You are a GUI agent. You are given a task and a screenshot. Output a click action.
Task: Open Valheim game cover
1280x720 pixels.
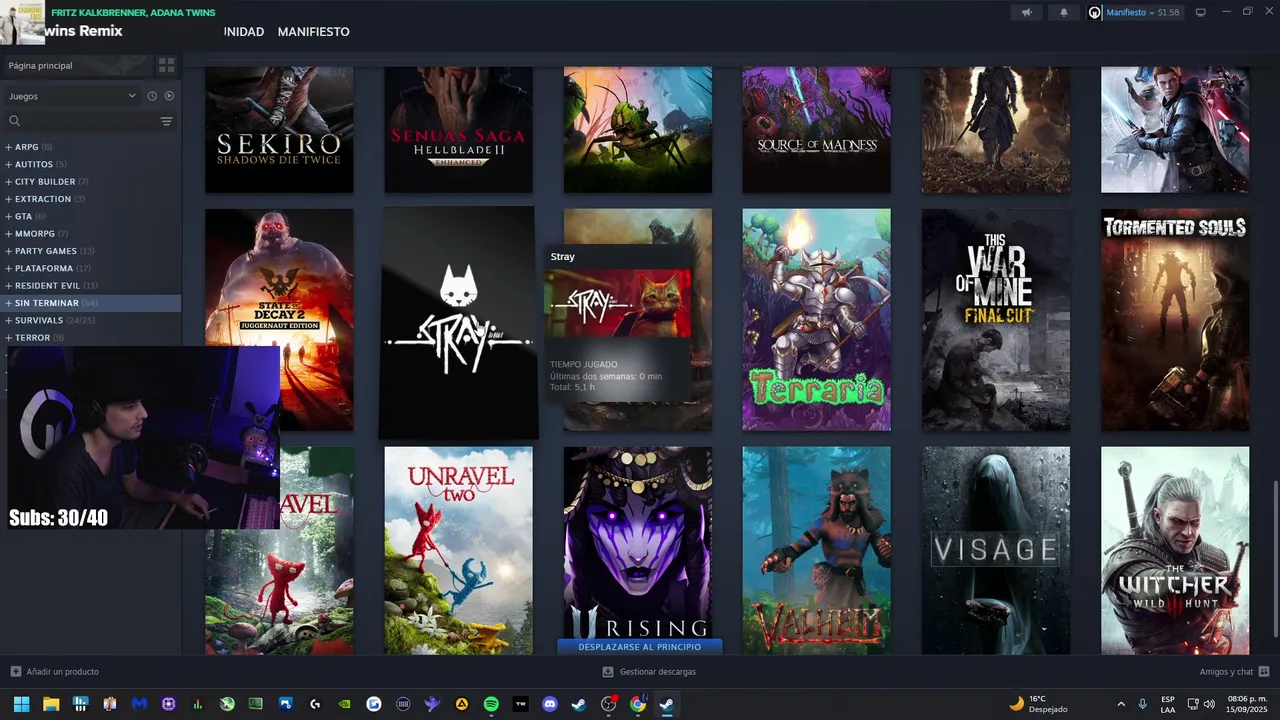(x=816, y=550)
